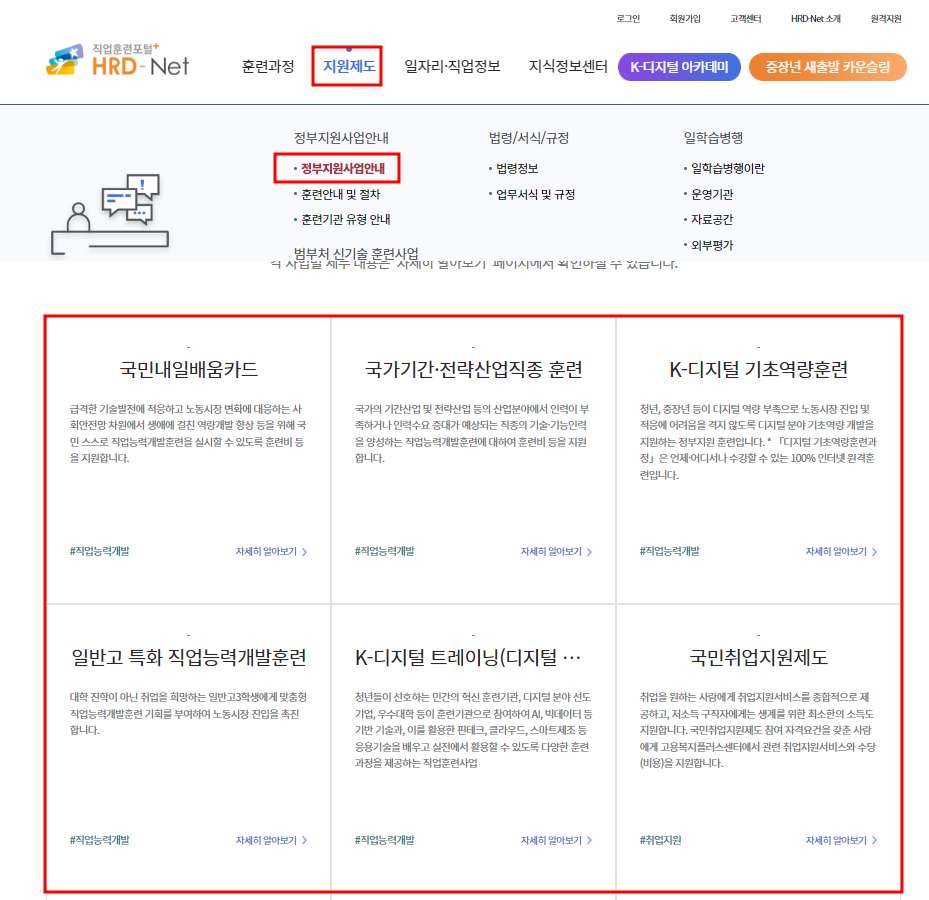Click #직업능력개발 tag in 국가기간·전략산업직종 card
The image size is (929, 900).
point(385,551)
